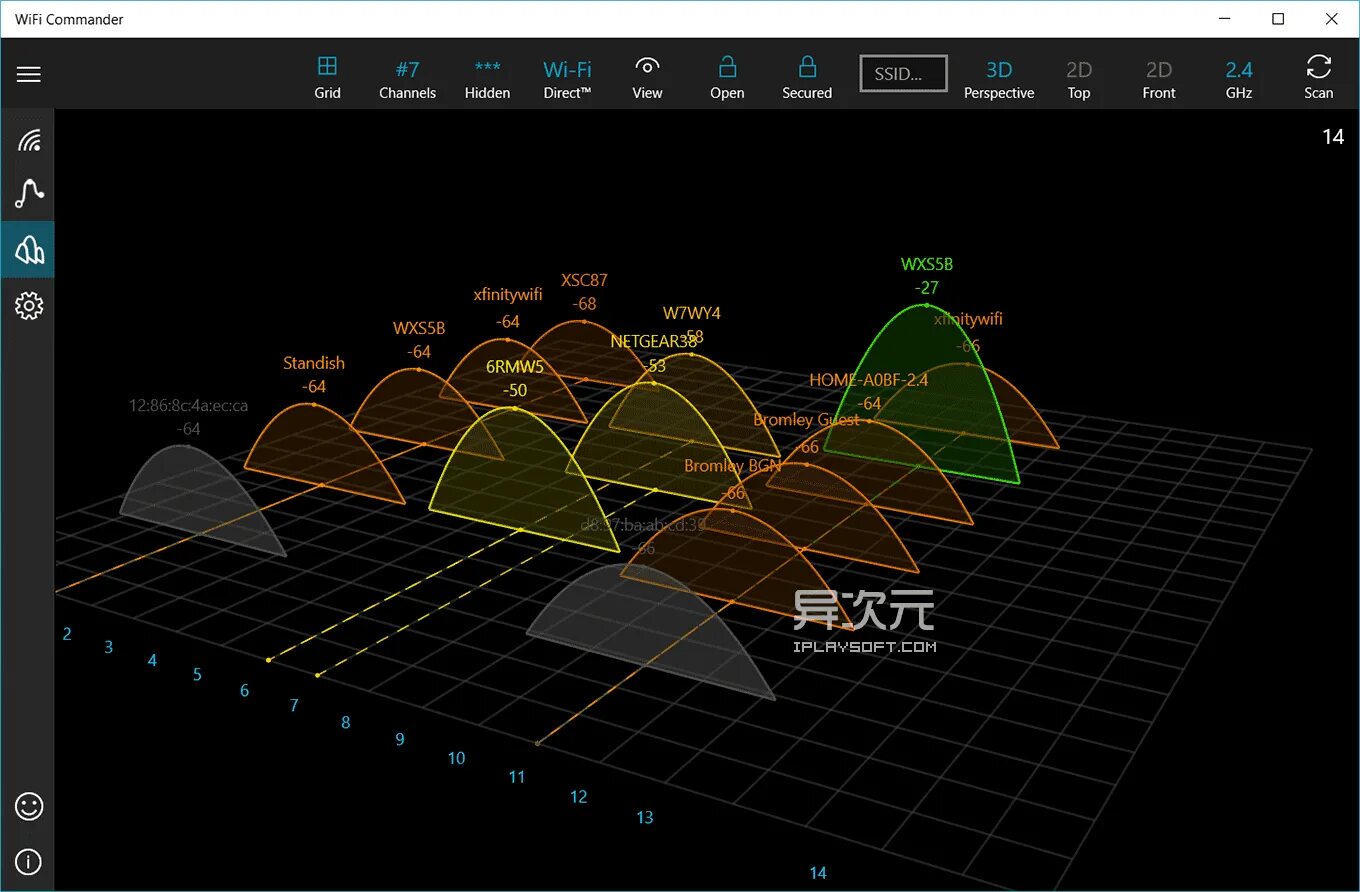Image resolution: width=1360 pixels, height=892 pixels.
Task: Toggle the Grid display
Action: (328, 78)
